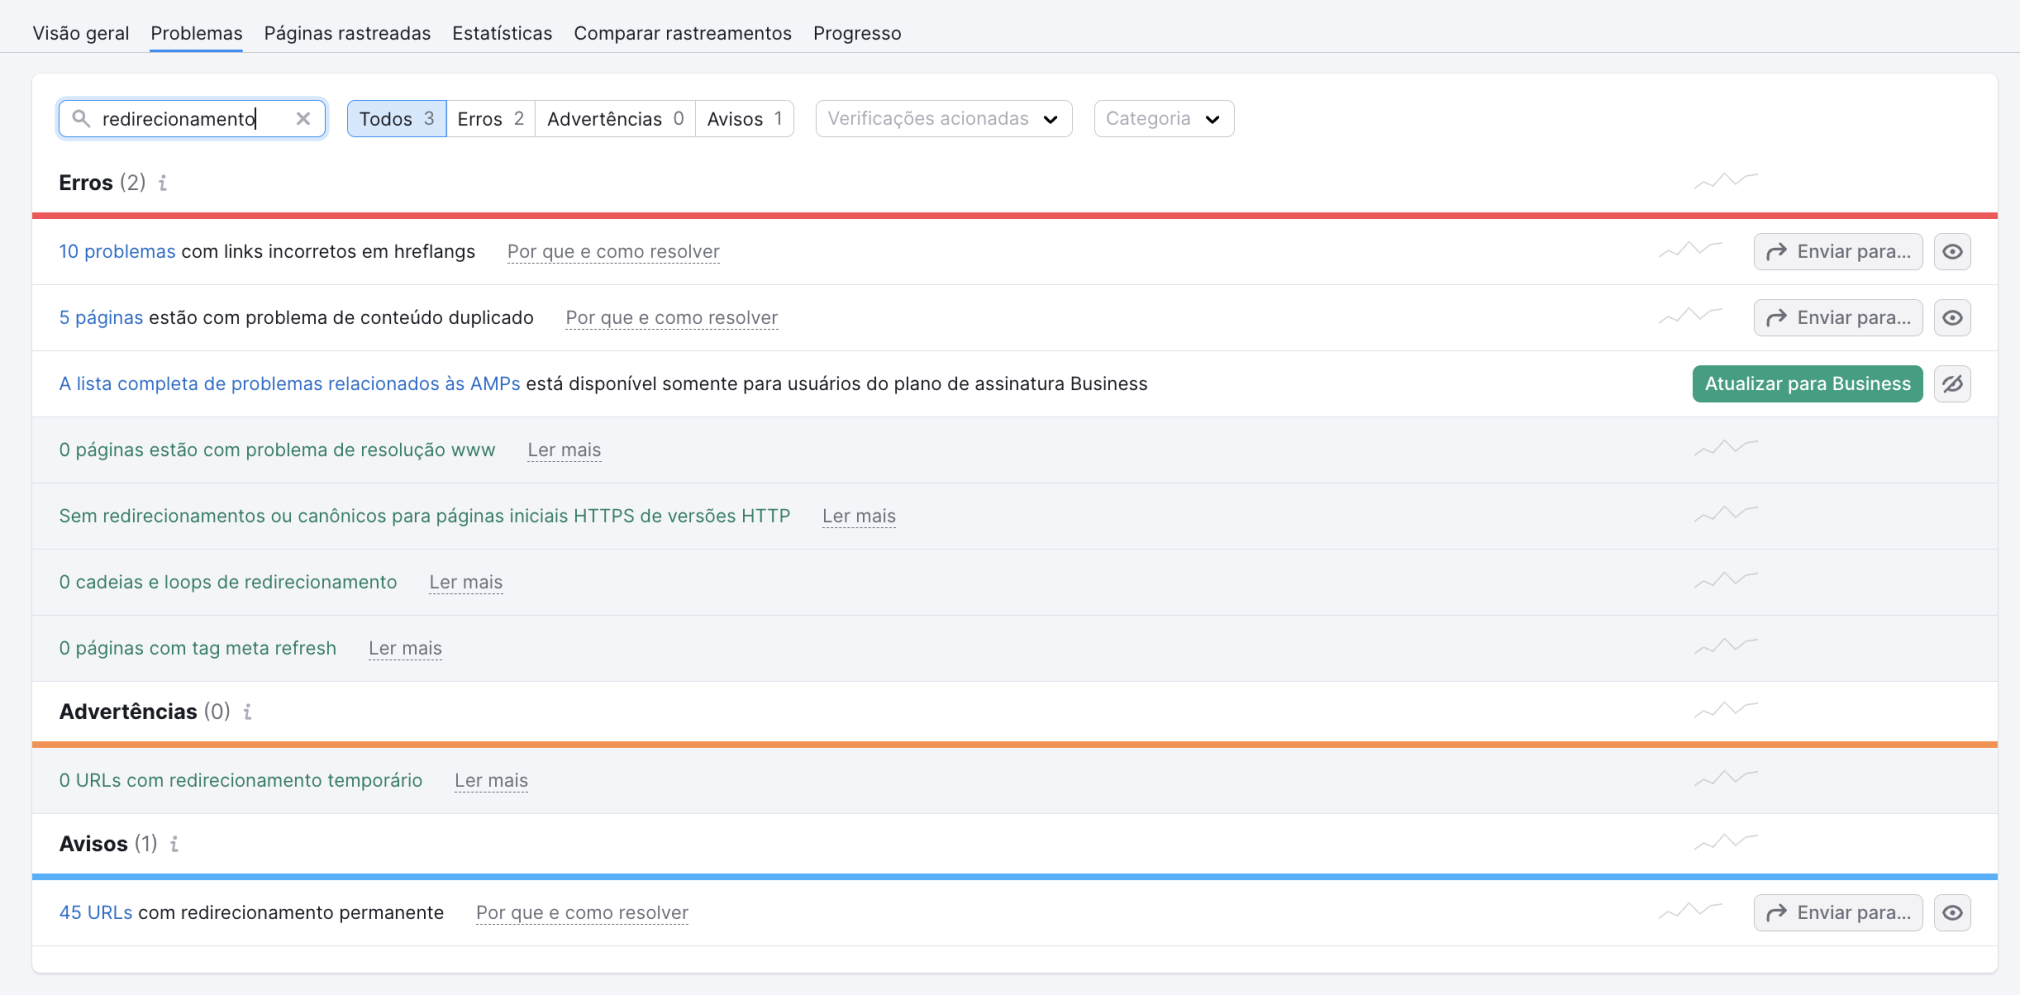The image size is (2020, 995).
Task: Expand the Categoria dropdown
Action: point(1163,119)
